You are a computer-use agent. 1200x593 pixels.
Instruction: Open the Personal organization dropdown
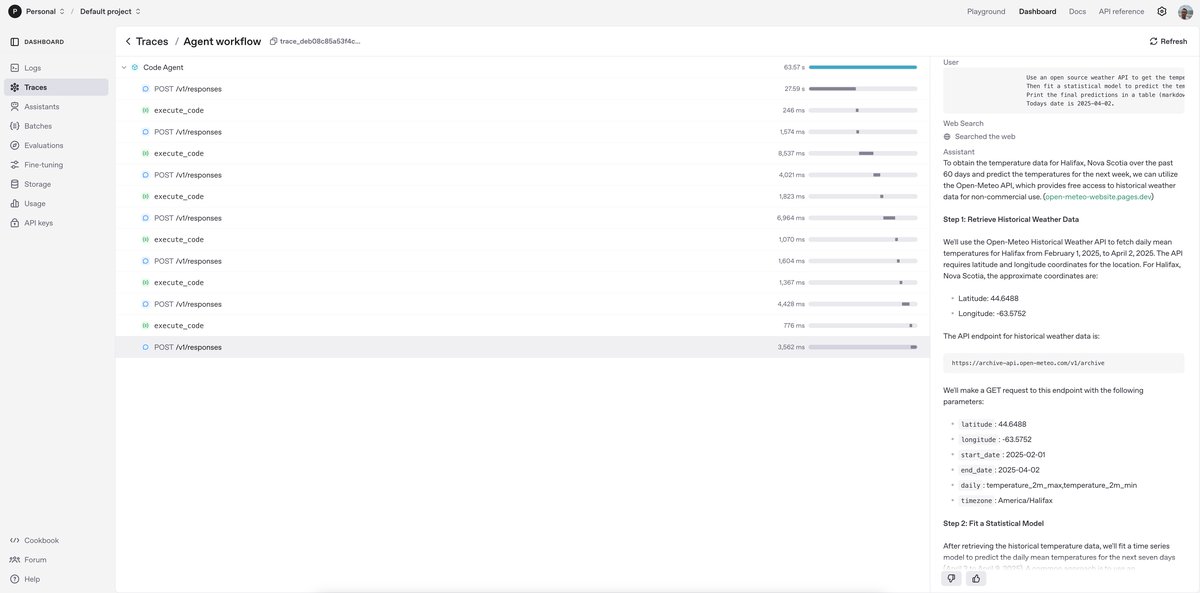click(37, 11)
